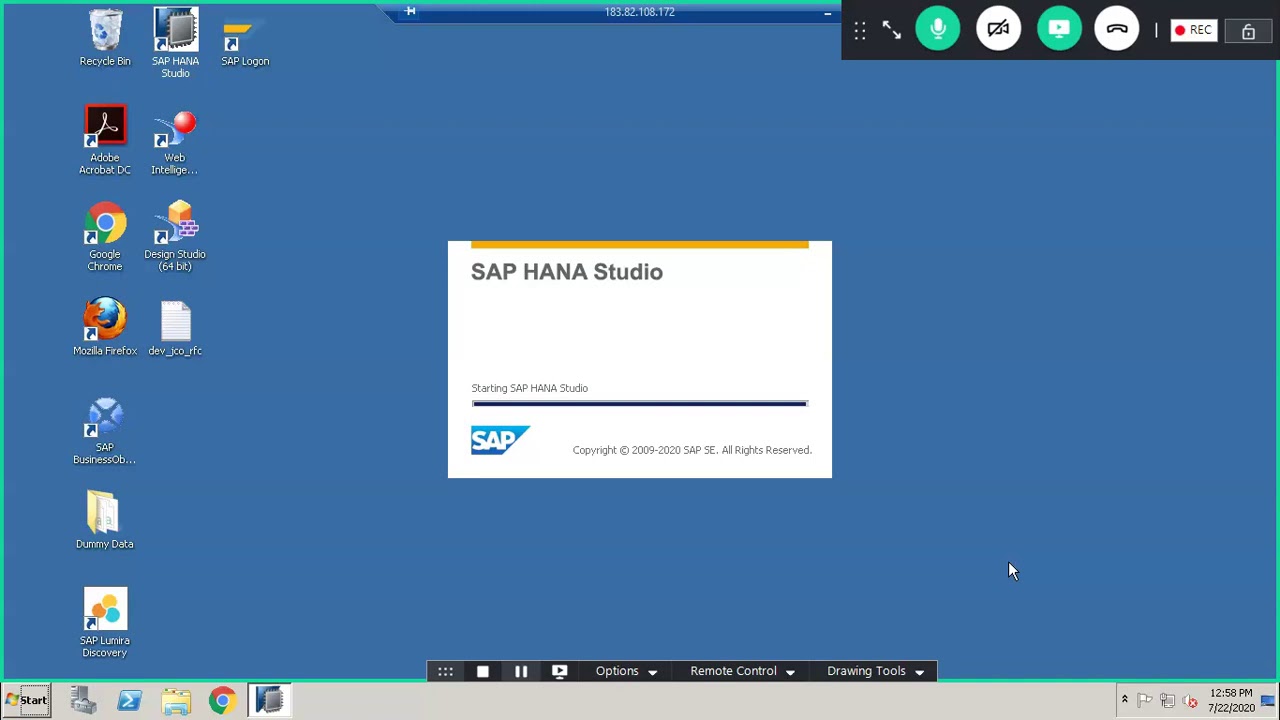Screen dimensions: 1280x720
Task: Select the Adobe Acrobat DC shortcut
Action: (x=105, y=140)
